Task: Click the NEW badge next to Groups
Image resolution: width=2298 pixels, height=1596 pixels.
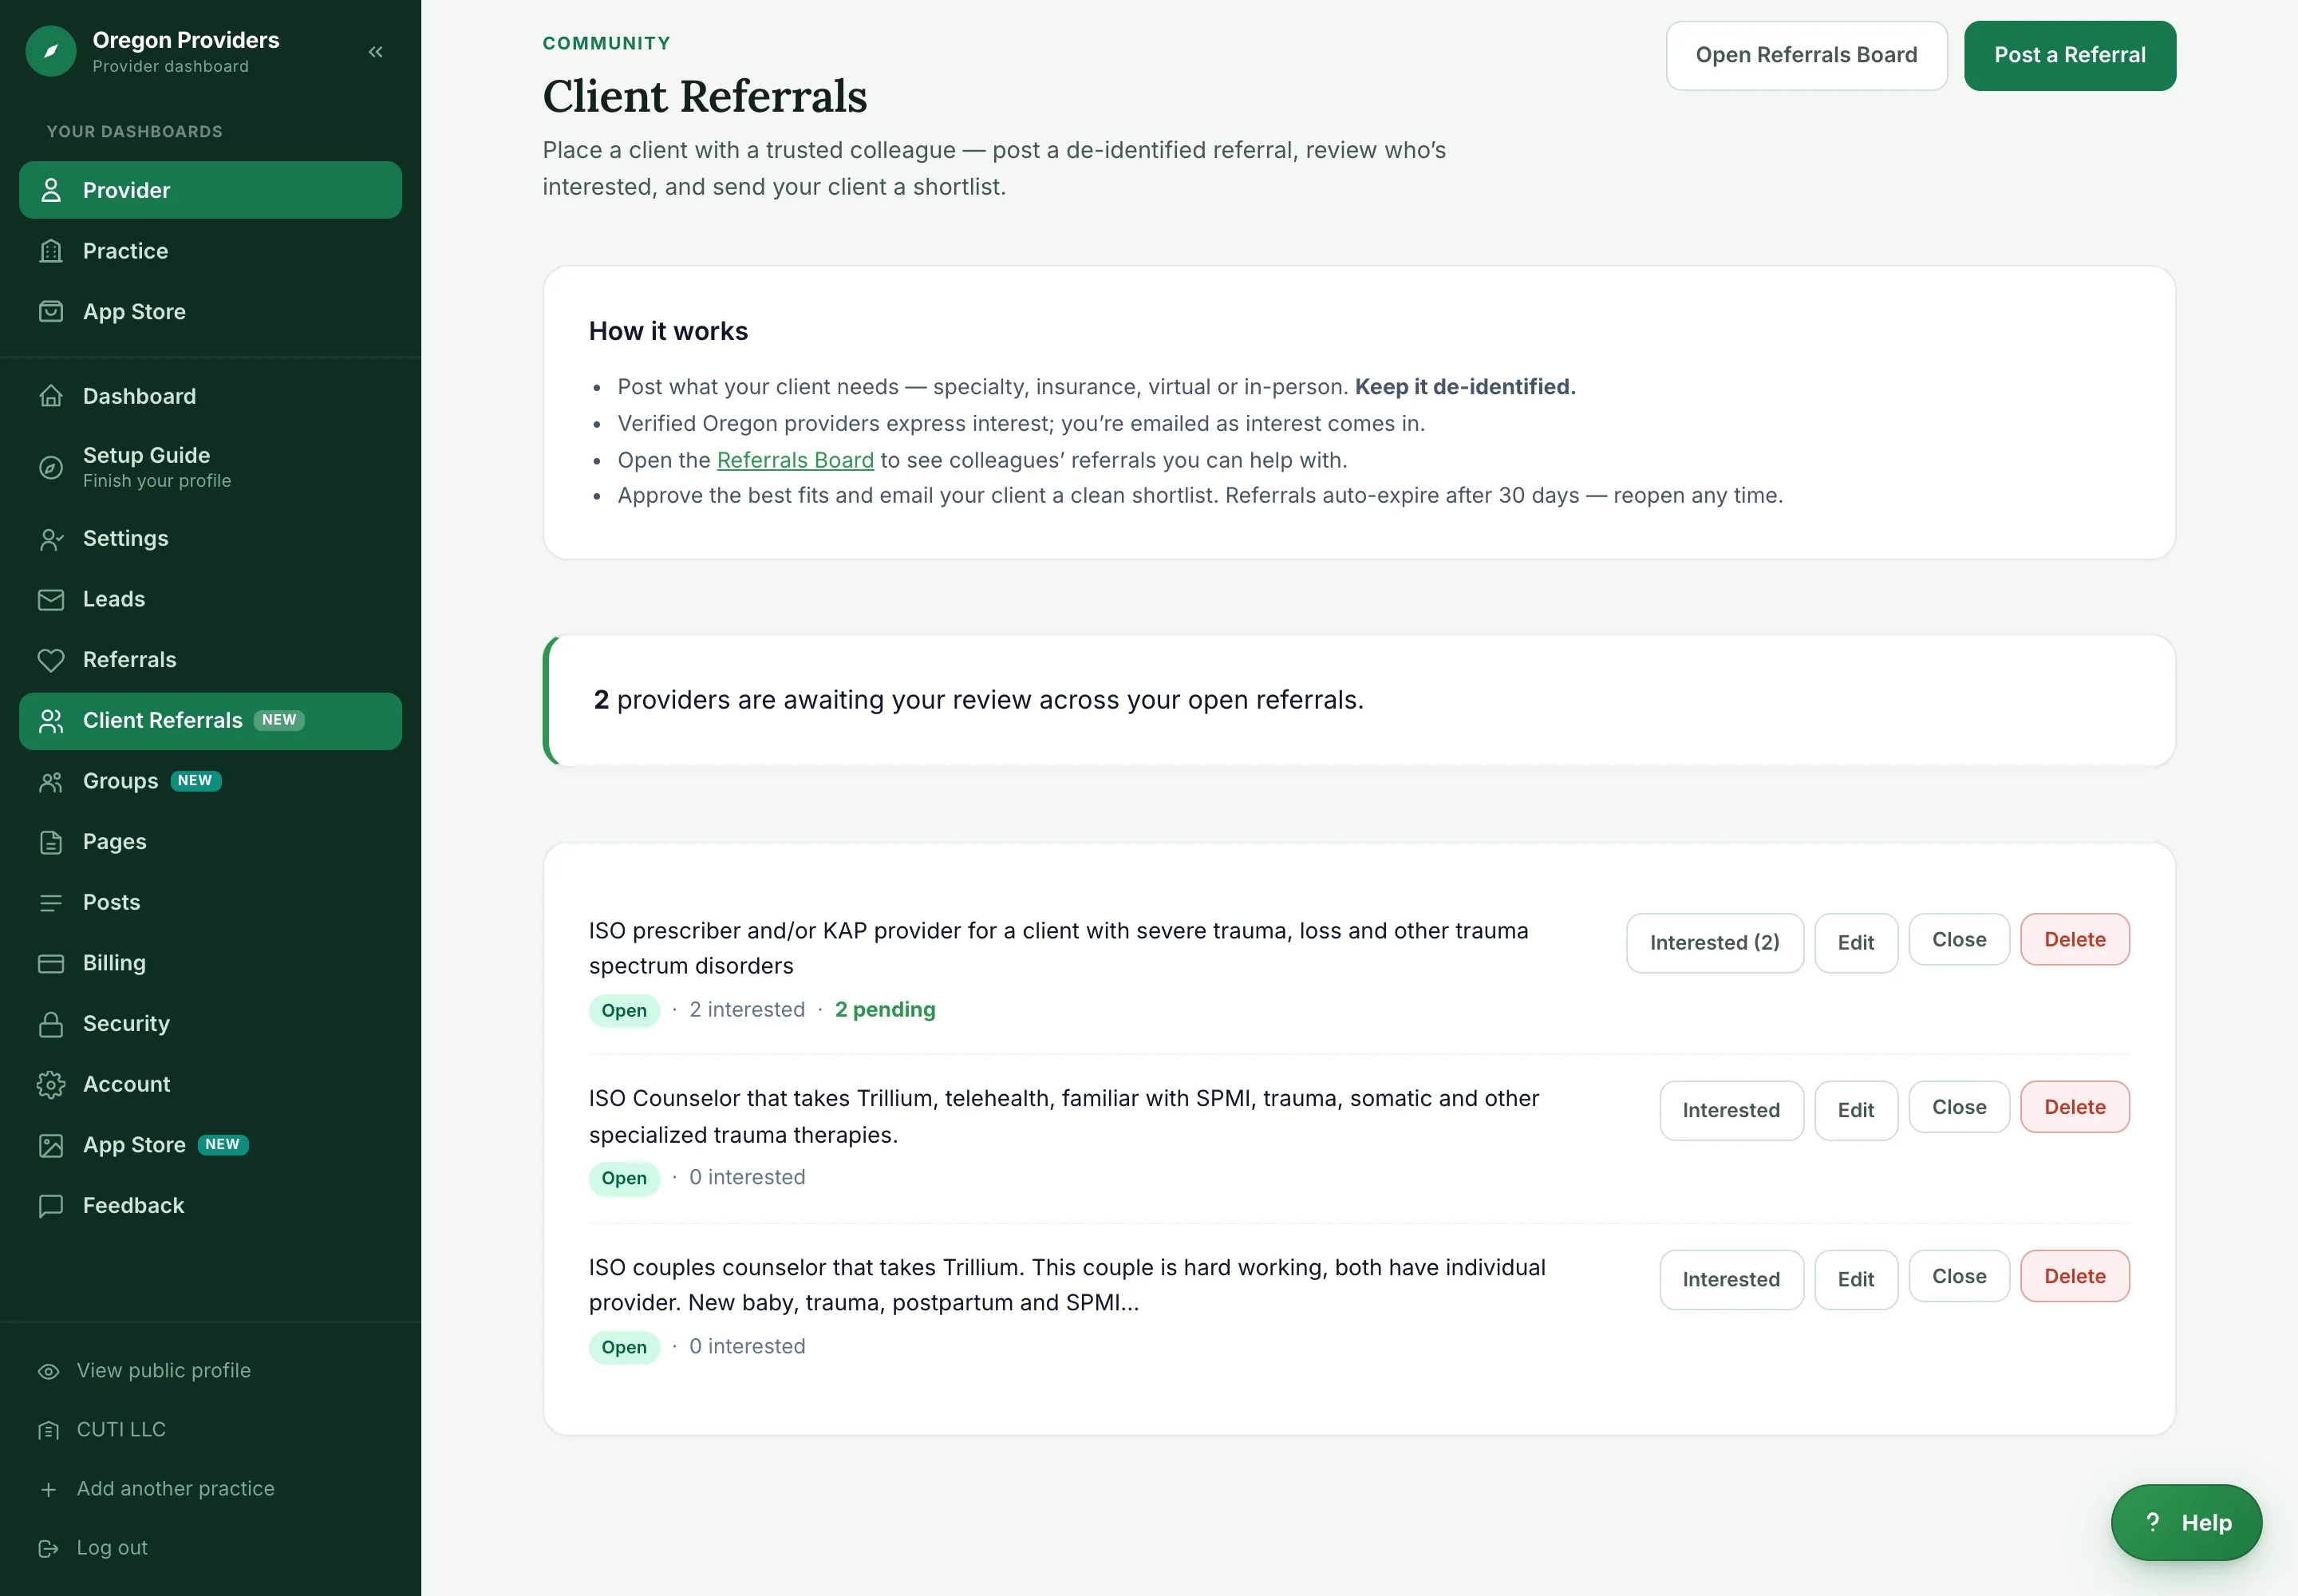Action: click(195, 781)
